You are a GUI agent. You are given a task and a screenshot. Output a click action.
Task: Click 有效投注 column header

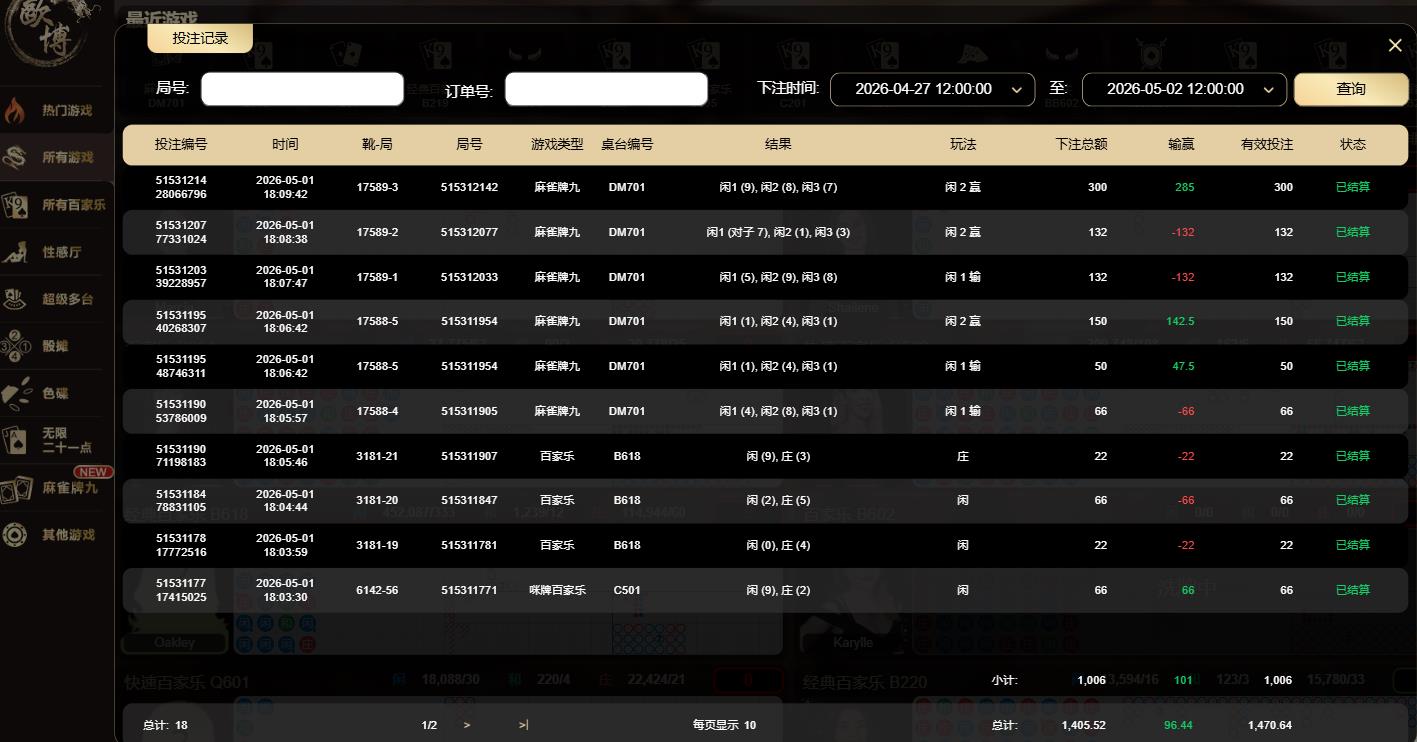(1267, 144)
